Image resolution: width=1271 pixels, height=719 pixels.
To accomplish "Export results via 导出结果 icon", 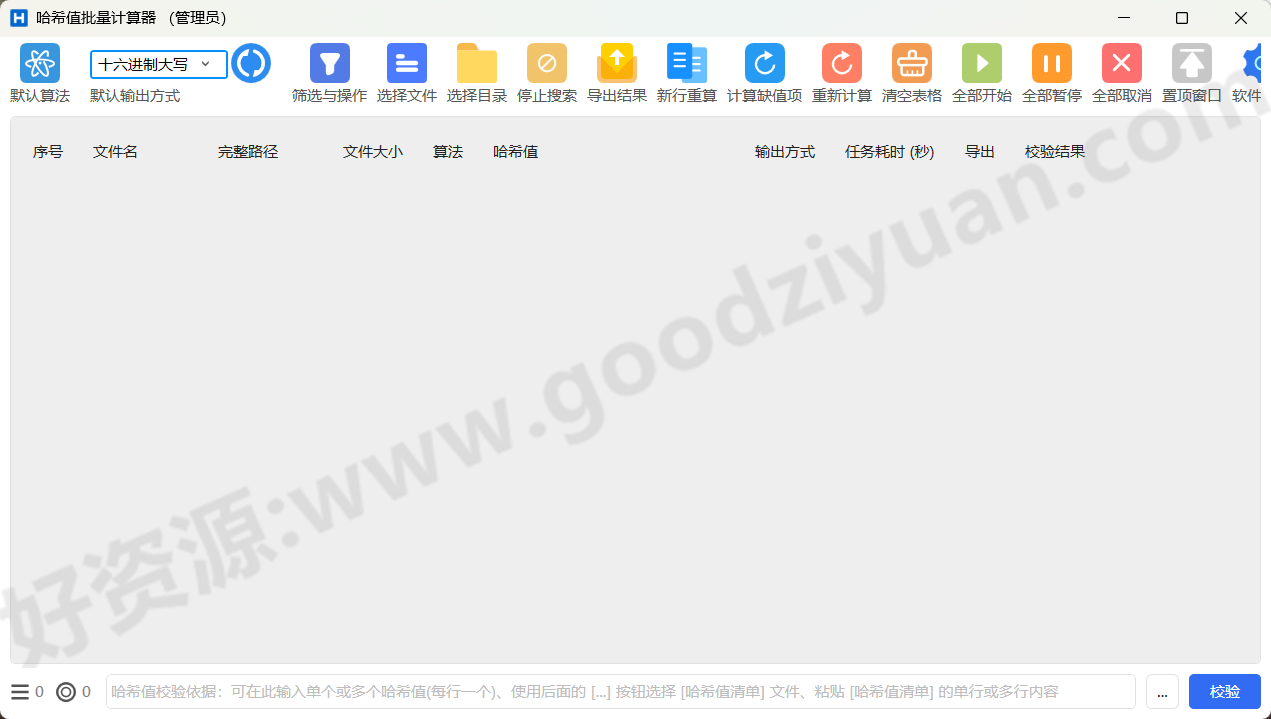I will tap(616, 63).
